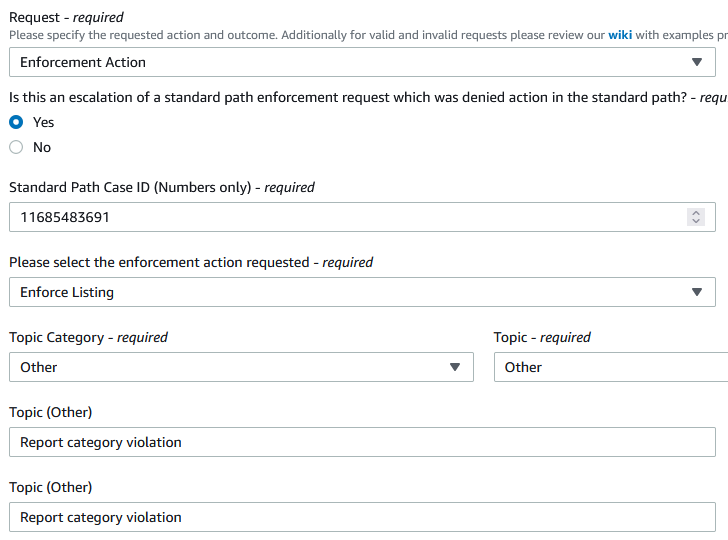Click the Standard Path Case ID number field

pyautogui.click(x=340, y=217)
